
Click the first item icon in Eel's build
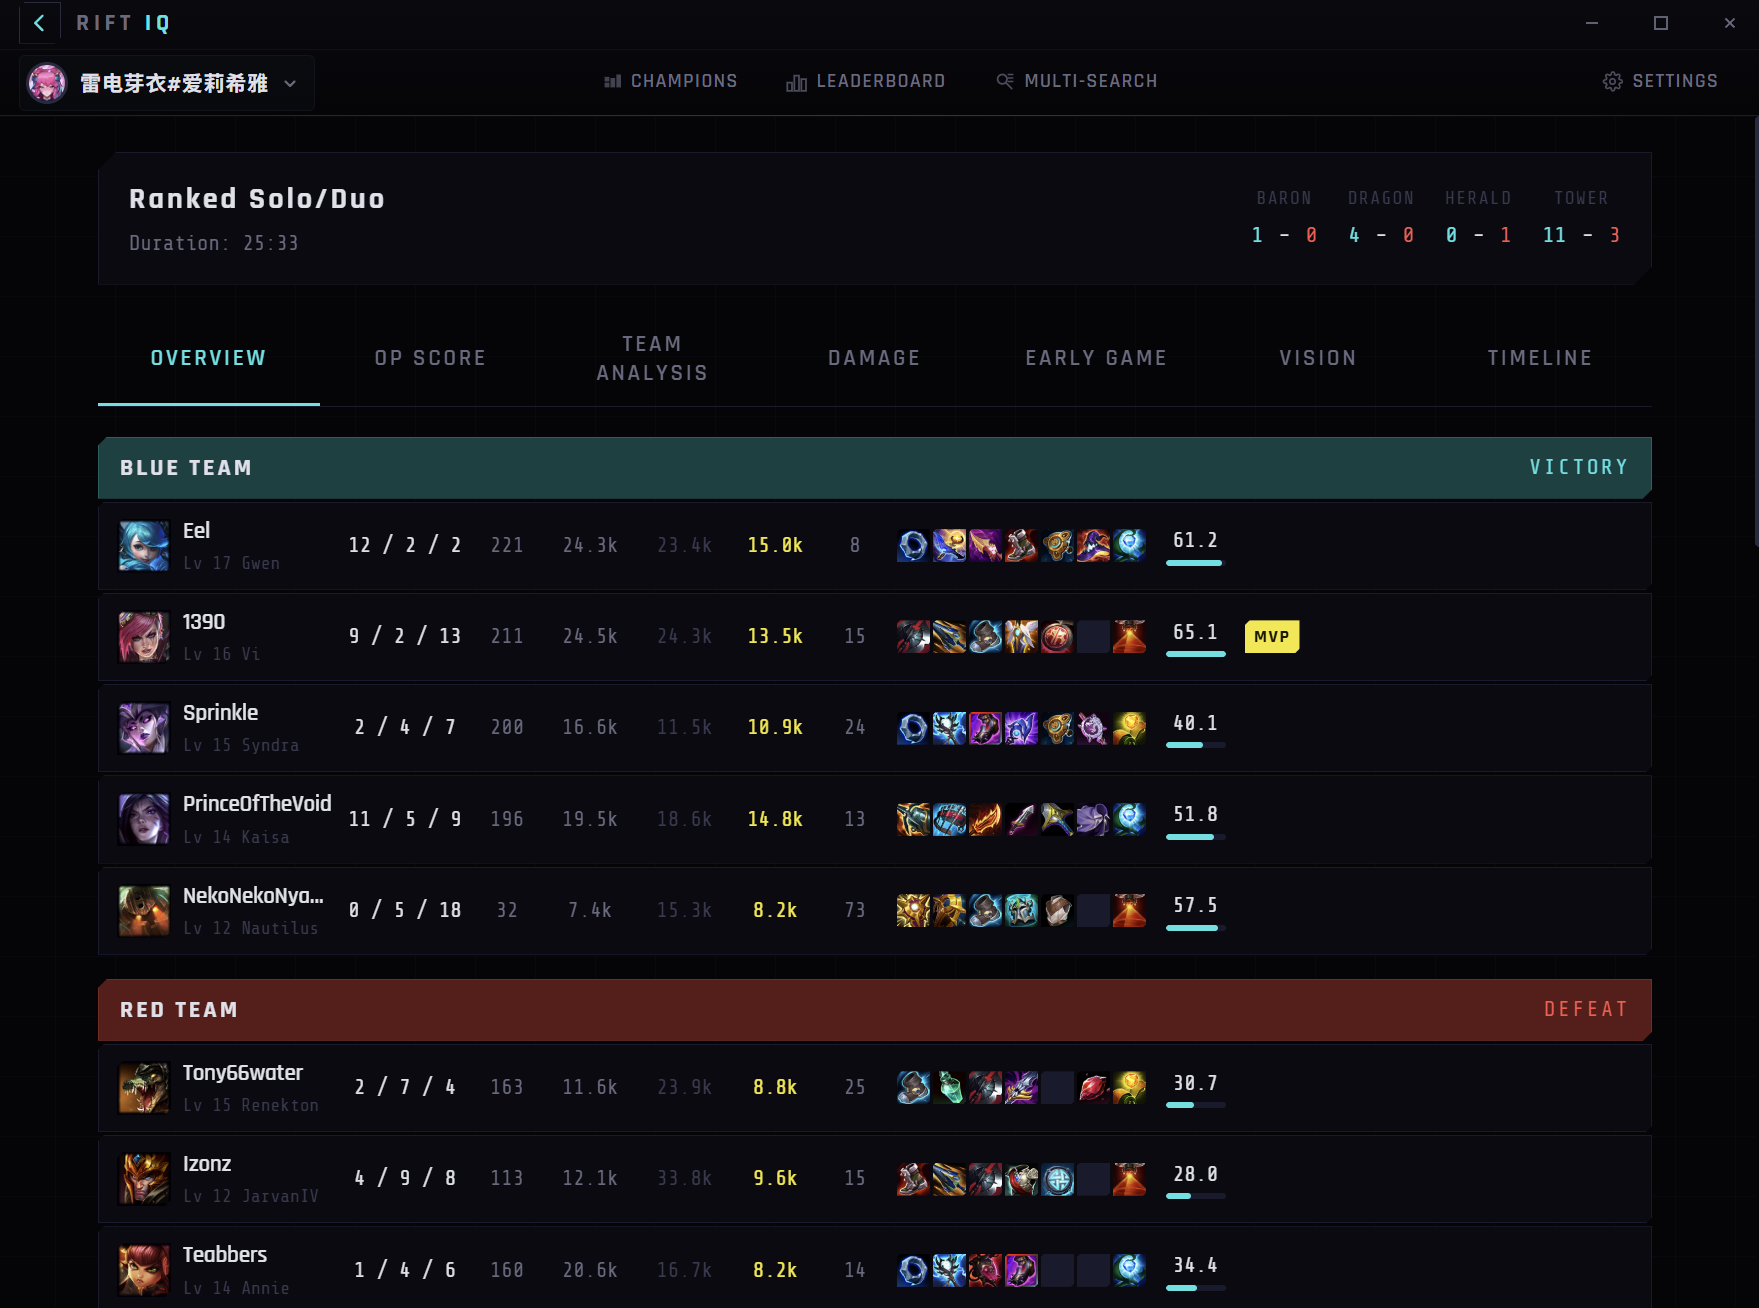pos(911,545)
